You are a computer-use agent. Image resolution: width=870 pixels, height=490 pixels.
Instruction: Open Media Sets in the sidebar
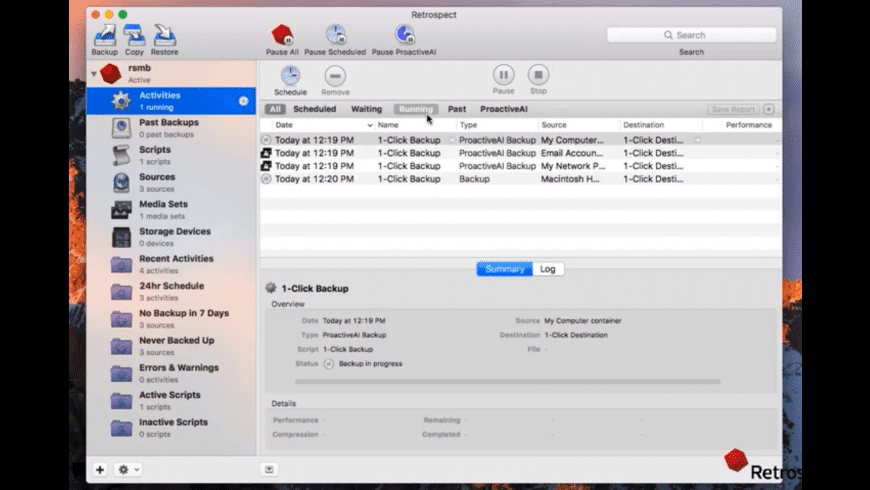click(x=171, y=210)
